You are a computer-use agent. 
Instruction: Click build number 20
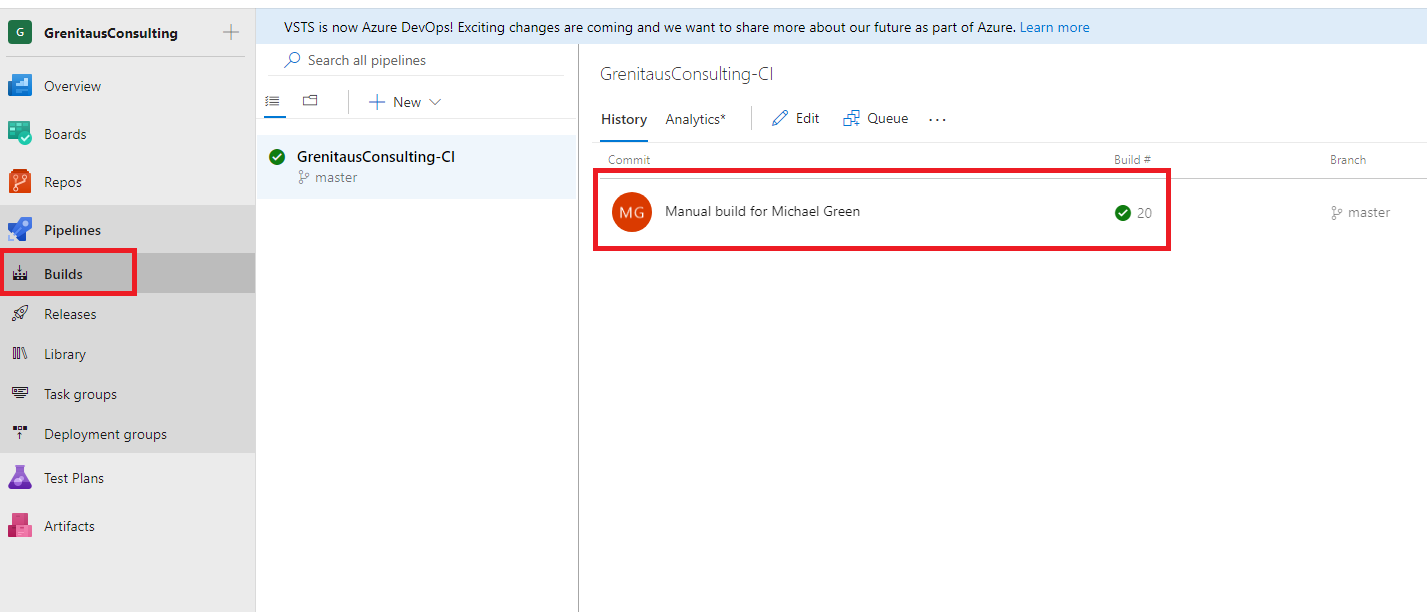(x=1144, y=213)
